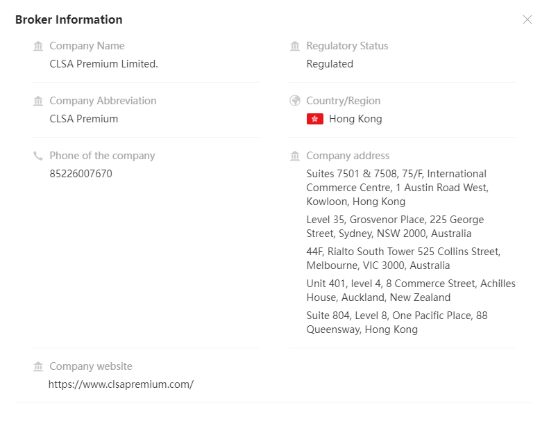550x431 pixels.
Task: Select the CLSA Premium Limited. company name text
Action: tap(104, 64)
